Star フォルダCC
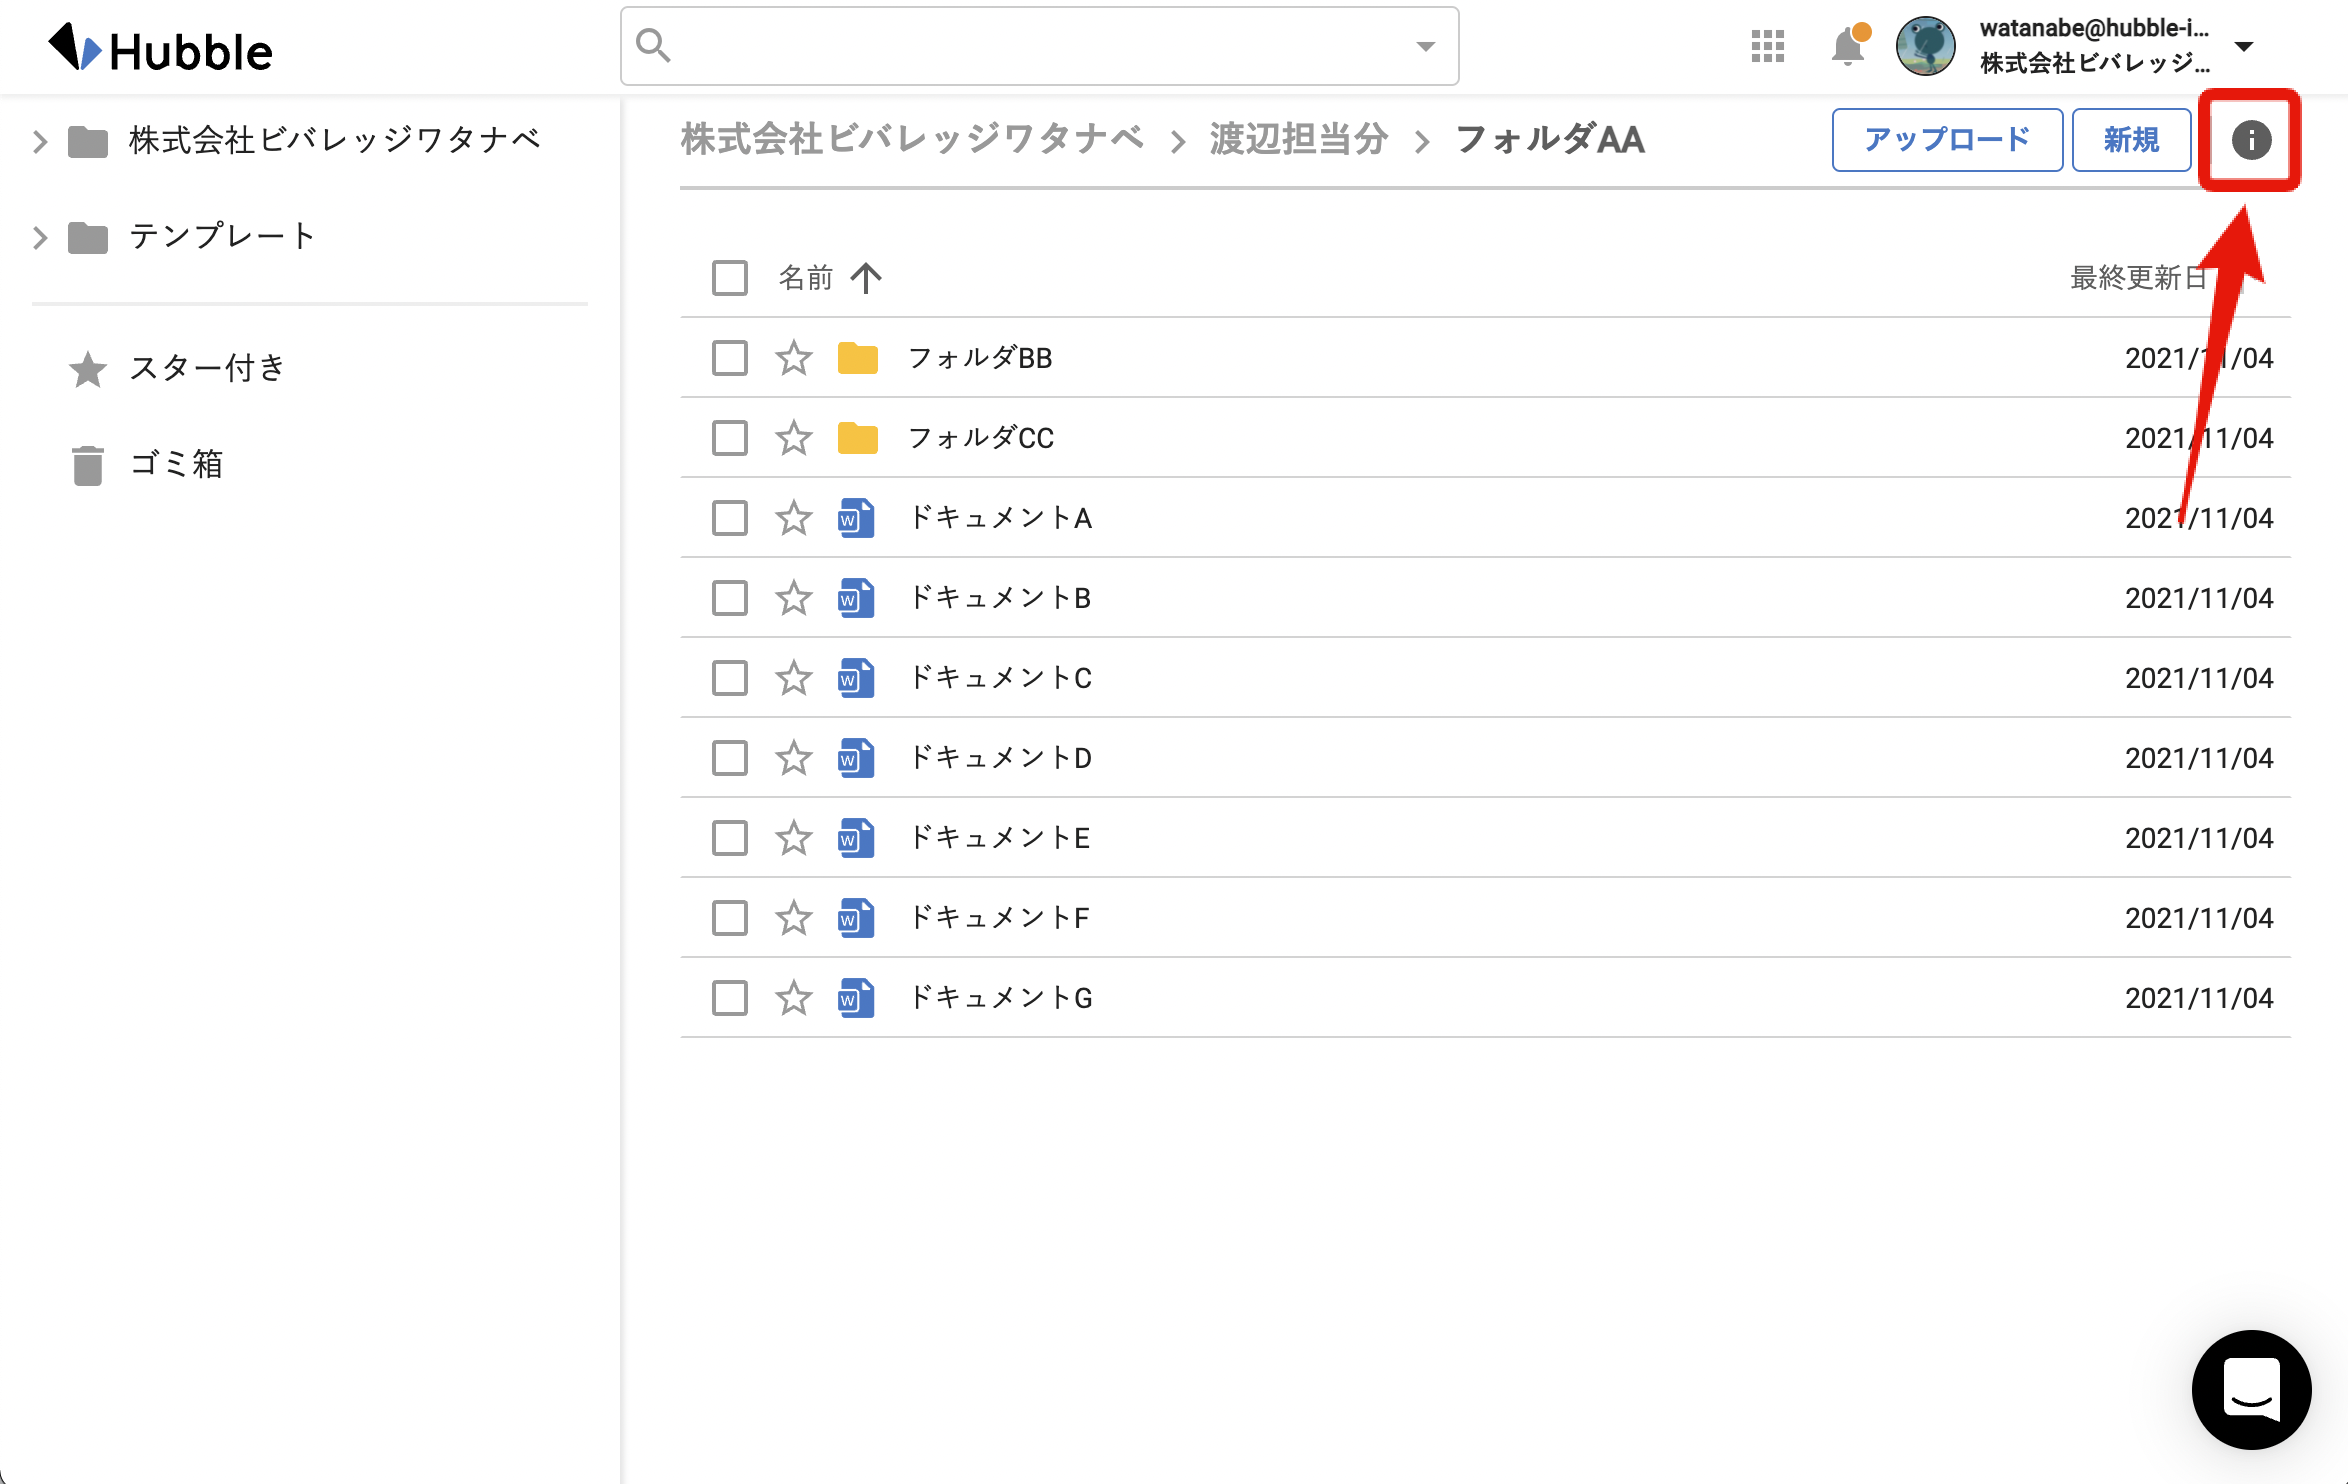Image resolution: width=2348 pixels, height=1484 pixels. tap(793, 437)
